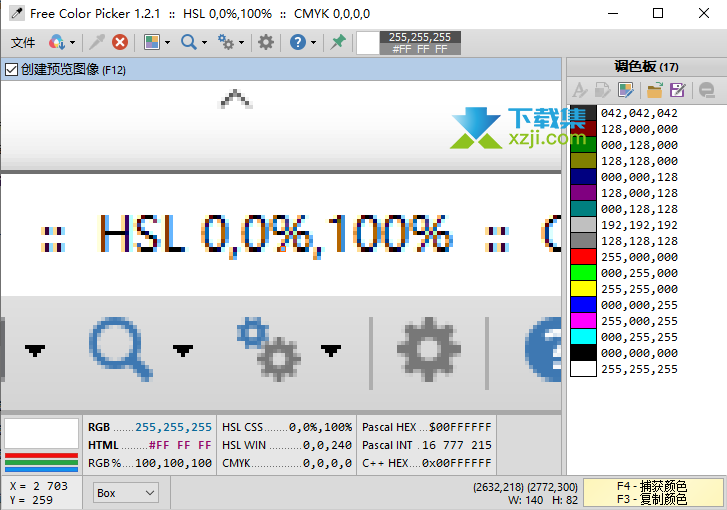Select the red 255,000,000 palette swatch

pos(583,257)
